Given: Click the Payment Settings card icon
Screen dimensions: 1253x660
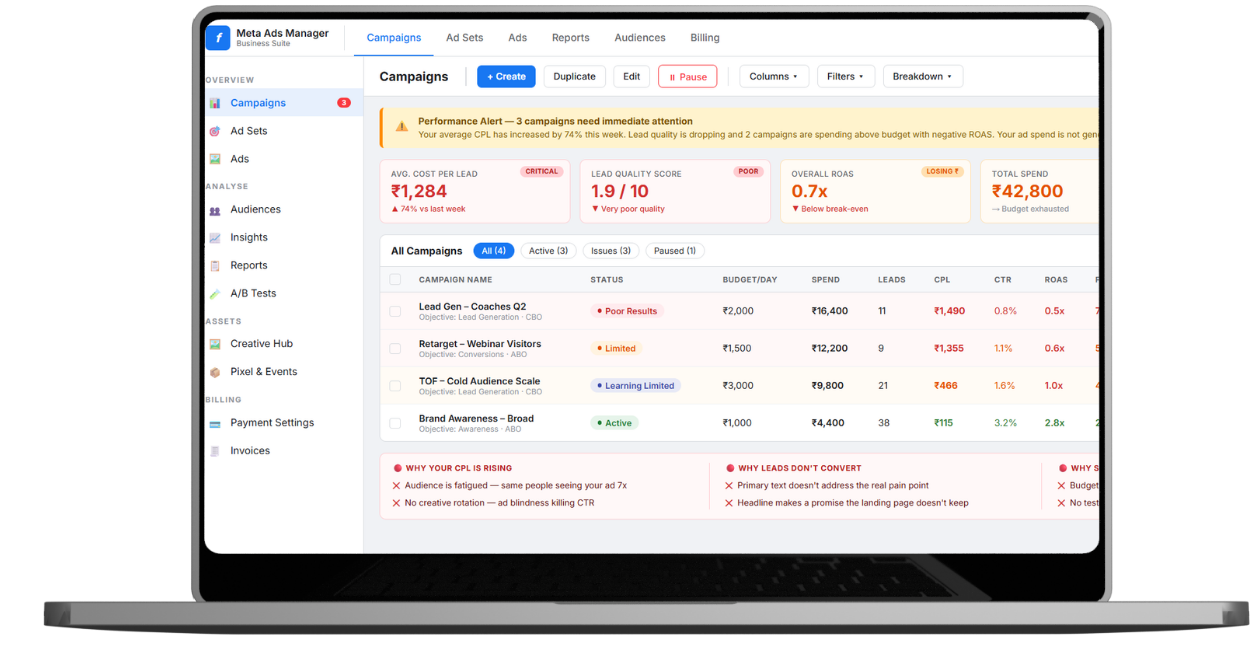Looking at the screenshot, I should pos(214,423).
